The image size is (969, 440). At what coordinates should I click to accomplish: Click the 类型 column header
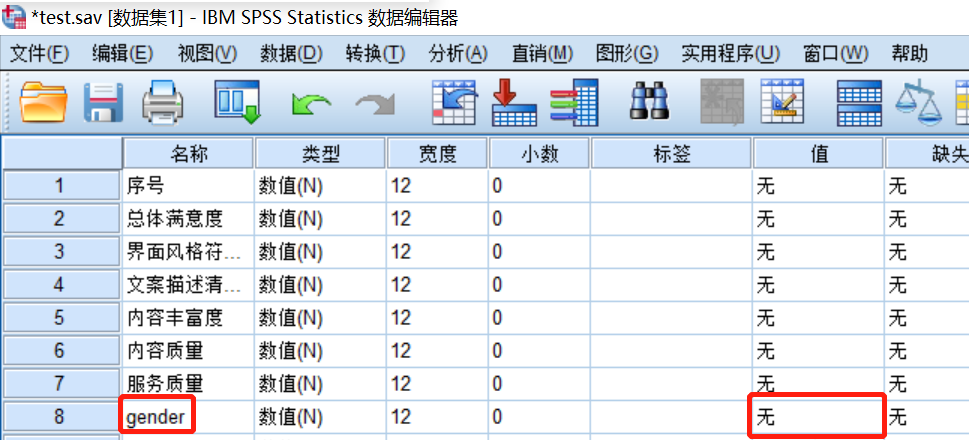[x=321, y=153]
